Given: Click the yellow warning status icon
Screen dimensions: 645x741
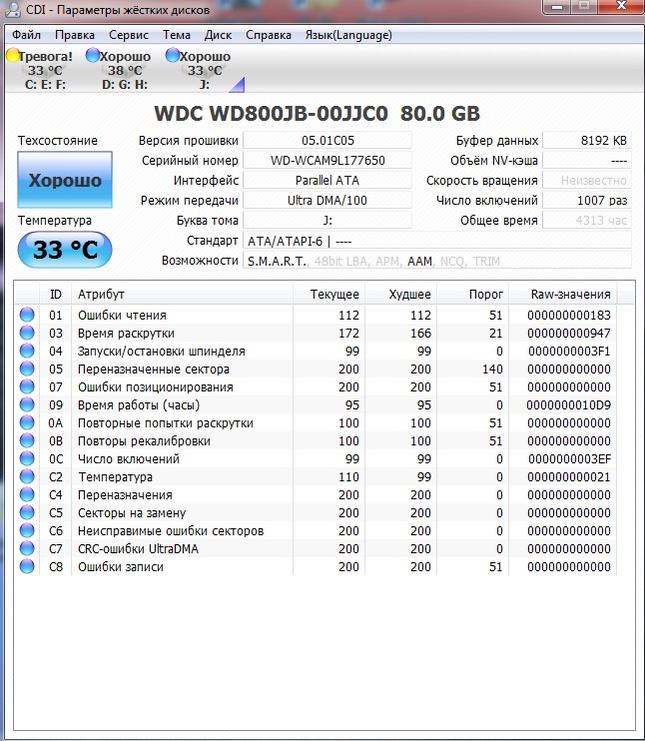Looking at the screenshot, I should coord(14,56).
